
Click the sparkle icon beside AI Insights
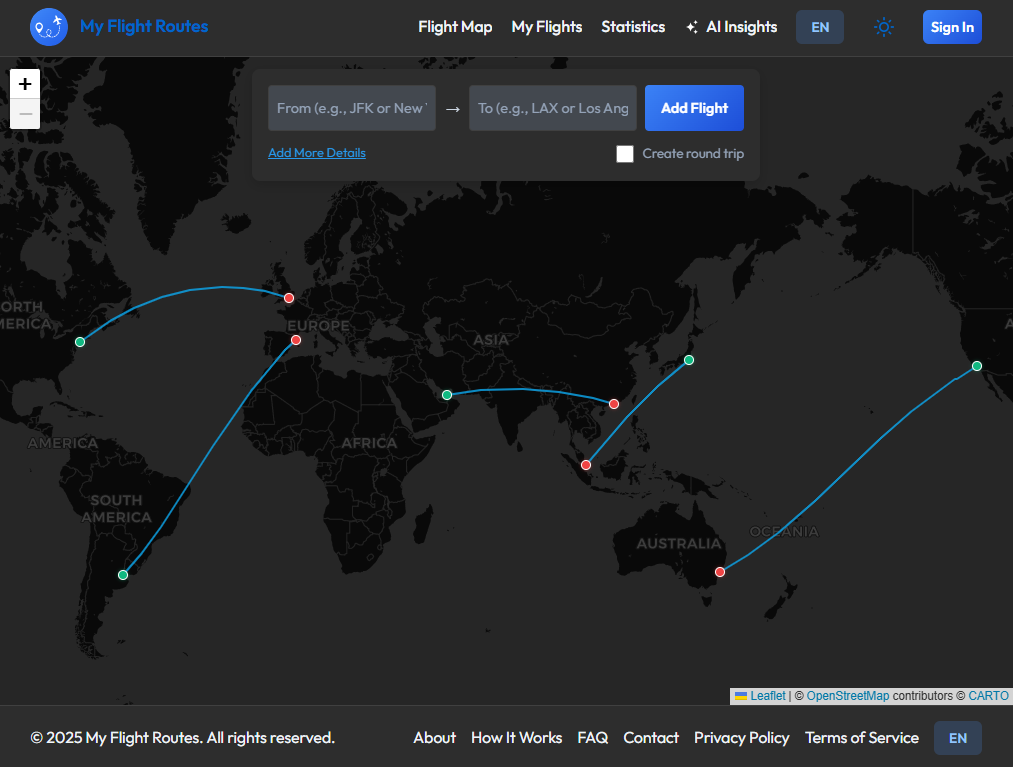691,26
